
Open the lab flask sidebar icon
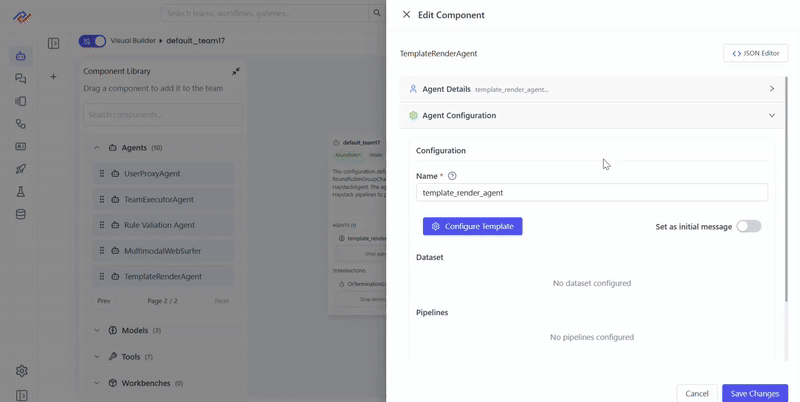[21, 192]
